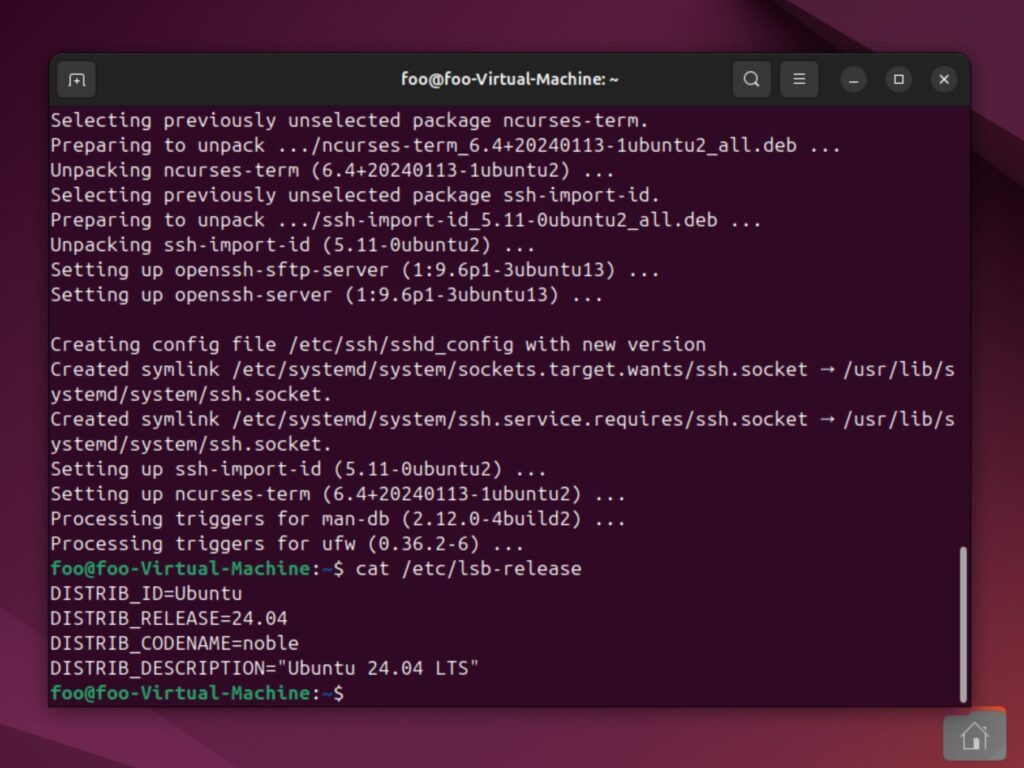Close the terminal window
1024x768 pixels.
(944, 79)
